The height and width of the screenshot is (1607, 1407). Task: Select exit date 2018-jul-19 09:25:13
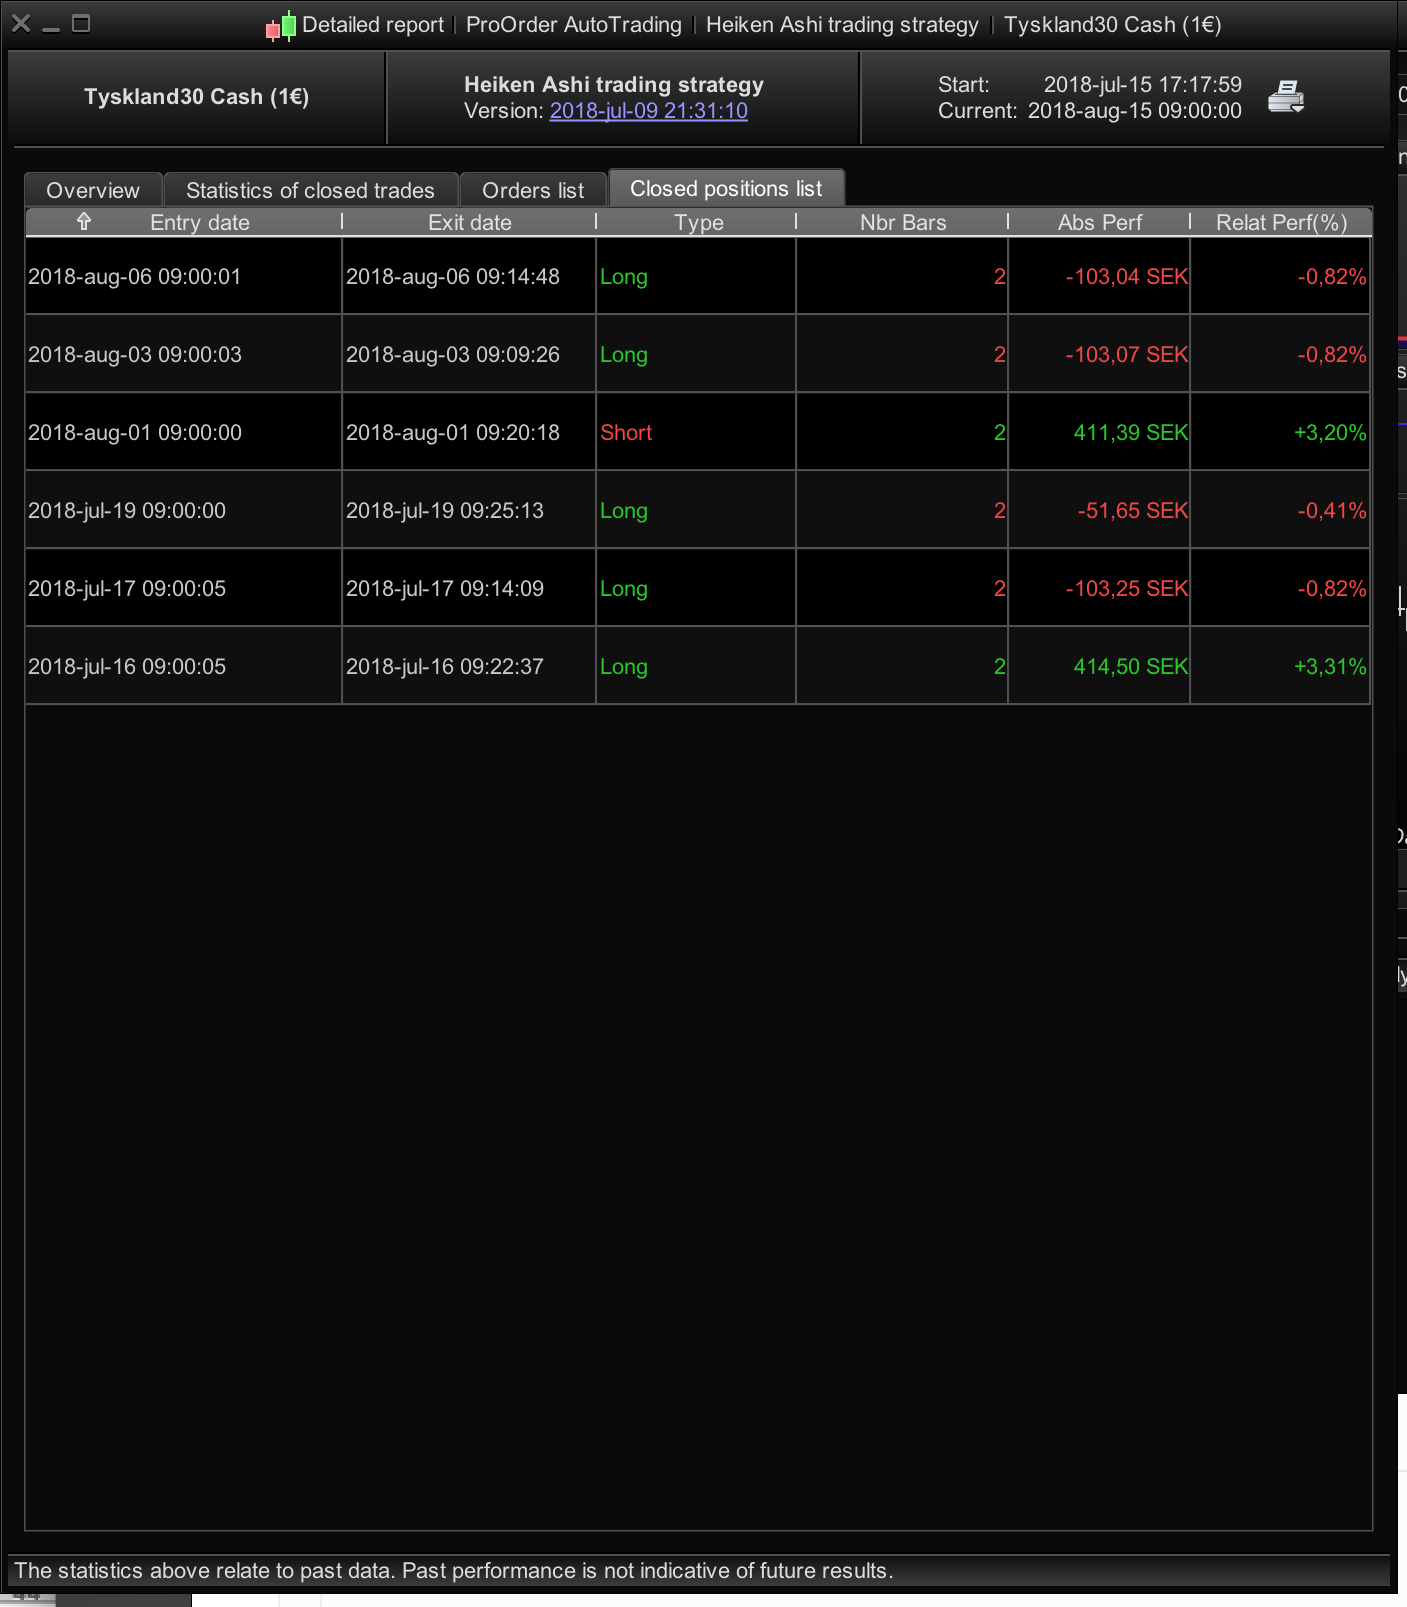[445, 511]
